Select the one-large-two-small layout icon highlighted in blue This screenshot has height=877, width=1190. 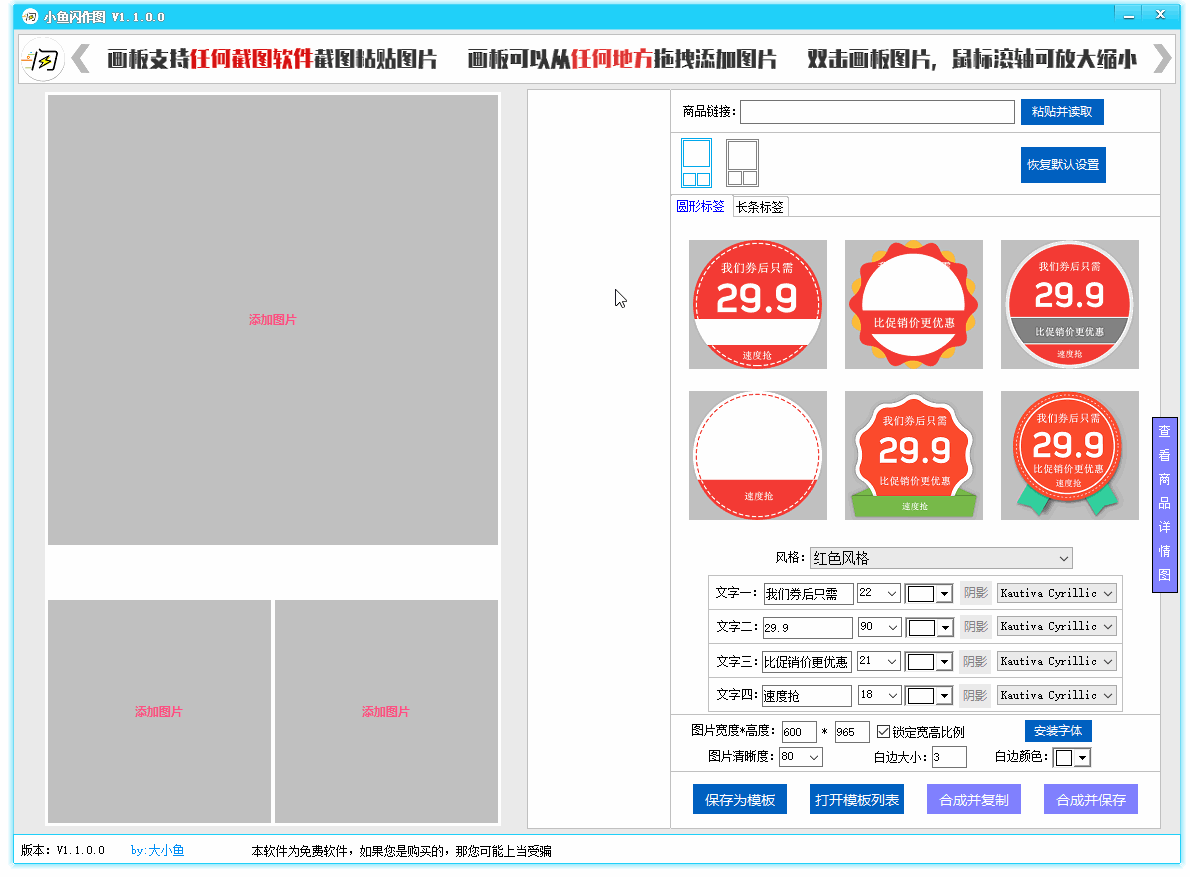[696, 162]
